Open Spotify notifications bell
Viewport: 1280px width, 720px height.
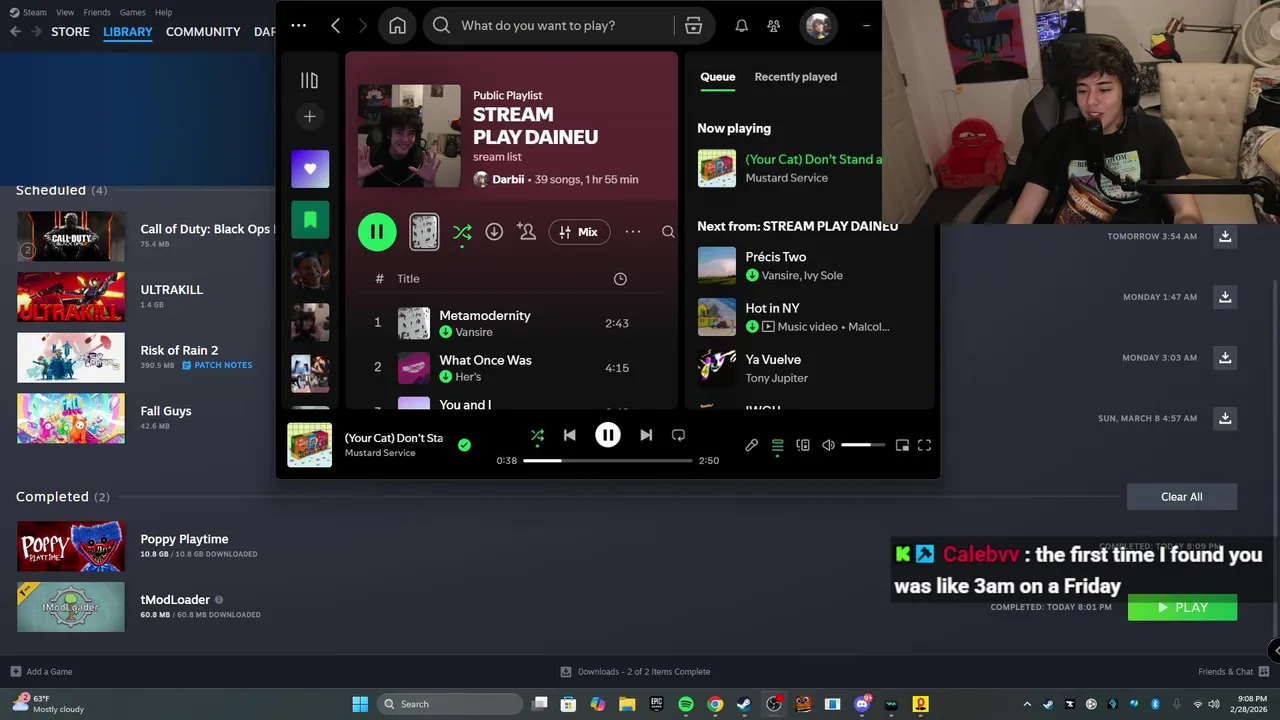click(741, 26)
